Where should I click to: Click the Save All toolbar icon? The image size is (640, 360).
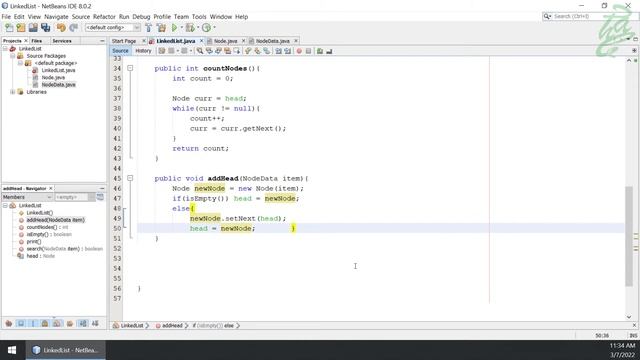tap(45, 28)
